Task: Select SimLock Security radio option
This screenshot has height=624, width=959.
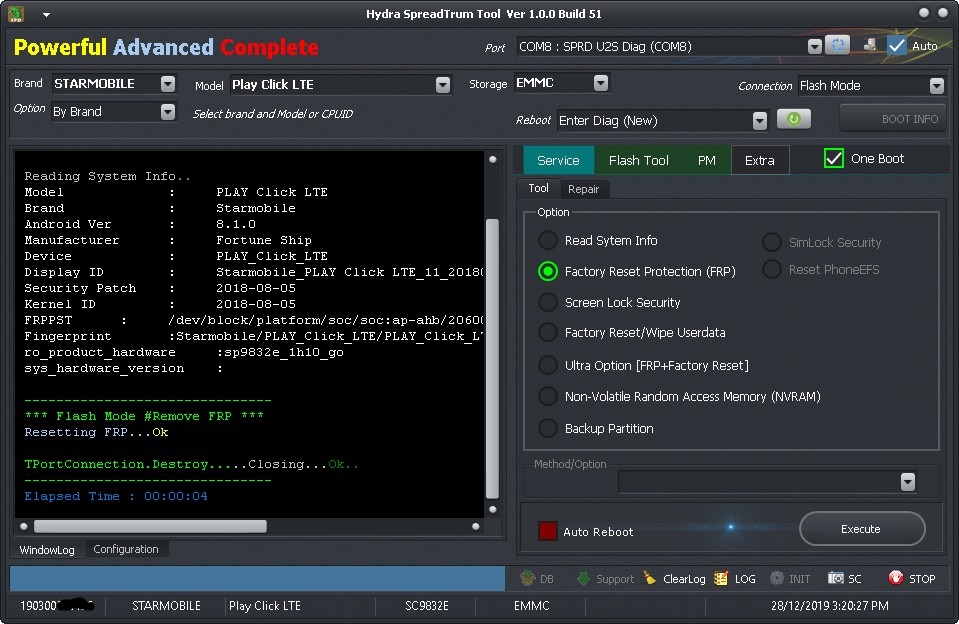Action: point(772,242)
